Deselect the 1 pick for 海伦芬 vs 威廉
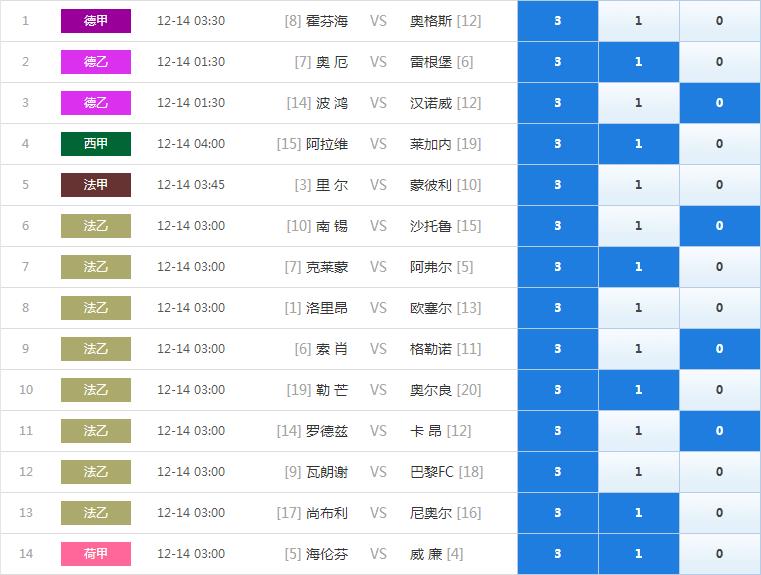 click(x=639, y=554)
